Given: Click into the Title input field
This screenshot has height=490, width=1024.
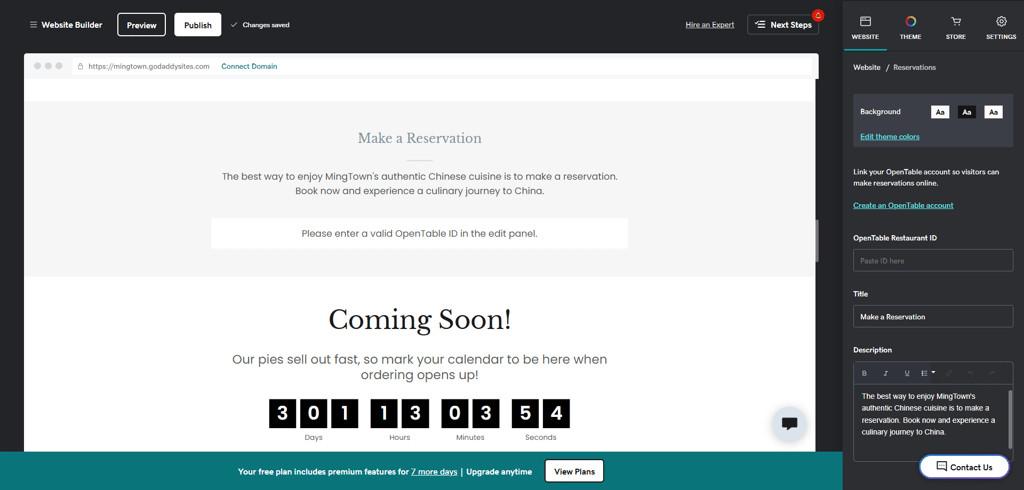Looking at the screenshot, I should pos(933,316).
